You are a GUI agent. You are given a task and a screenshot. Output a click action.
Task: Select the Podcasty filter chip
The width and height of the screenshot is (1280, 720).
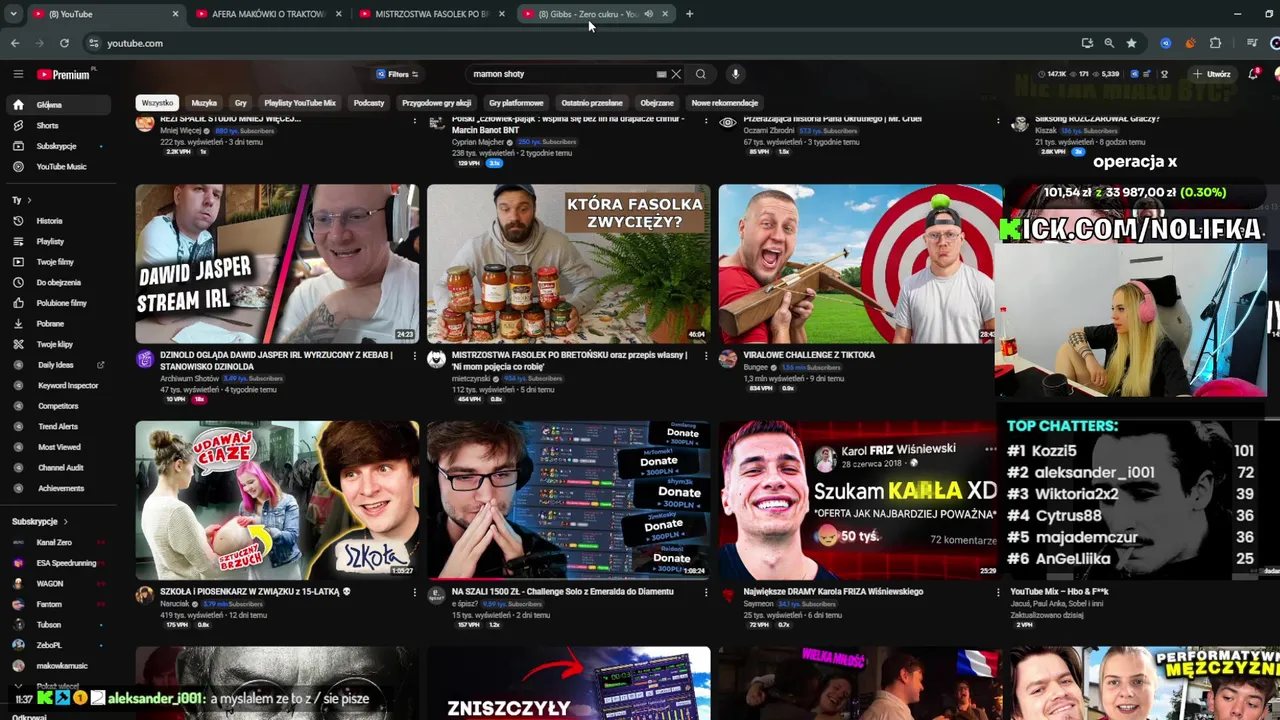pyautogui.click(x=369, y=103)
